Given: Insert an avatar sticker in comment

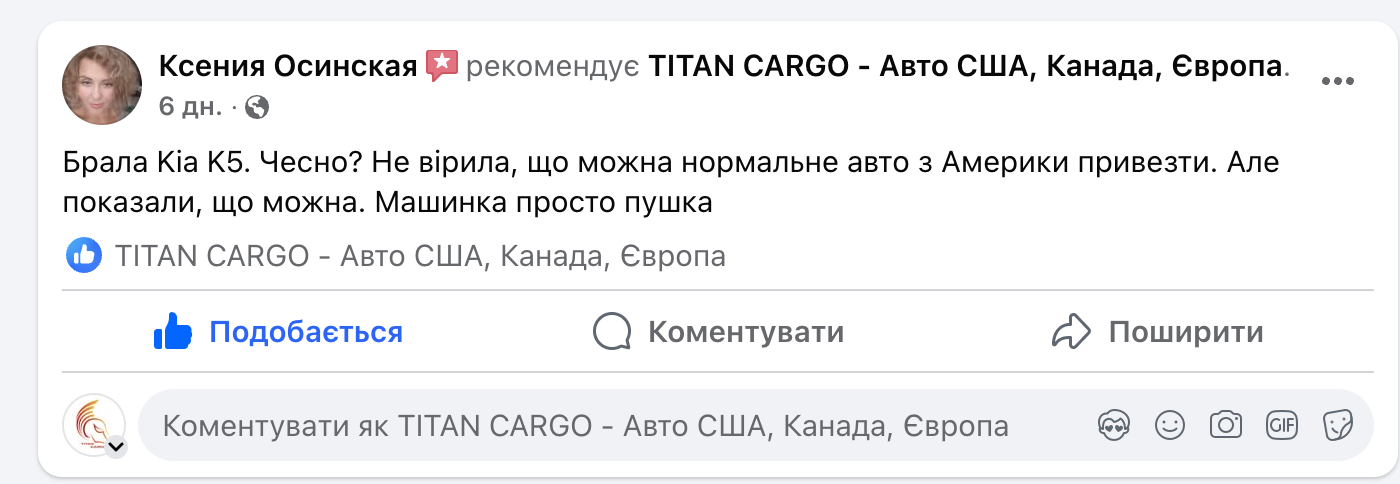Looking at the screenshot, I should pyautogui.click(x=1113, y=426).
